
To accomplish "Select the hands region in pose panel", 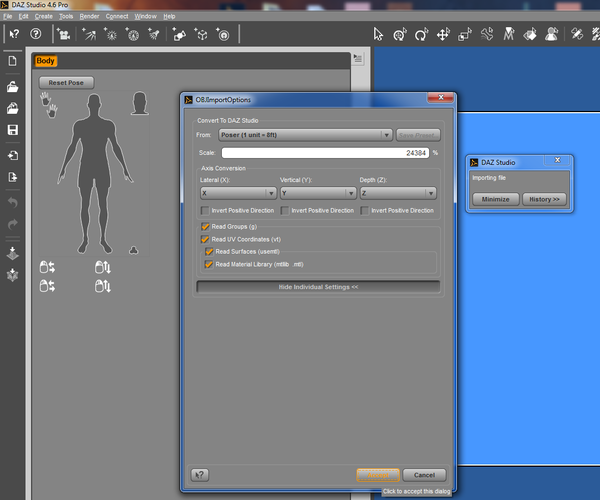I will click(49, 105).
